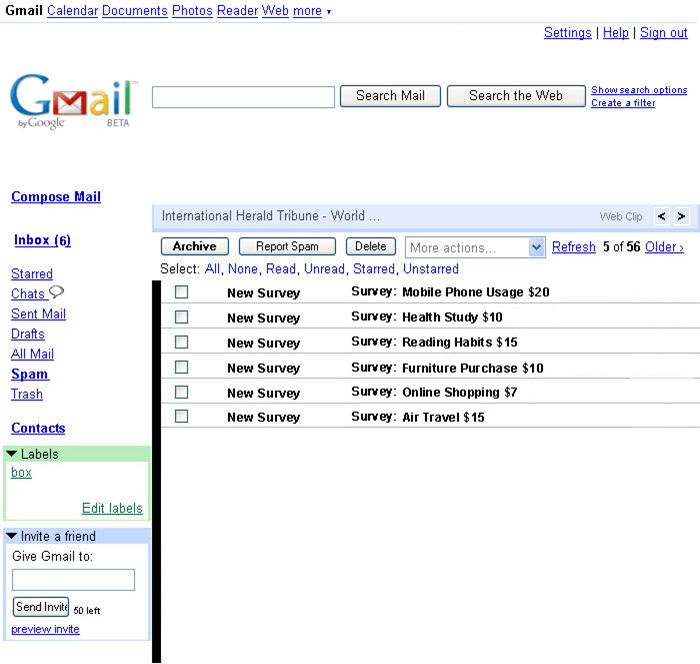Open the Chats folder
The height and width of the screenshot is (664, 700).
[28, 293]
